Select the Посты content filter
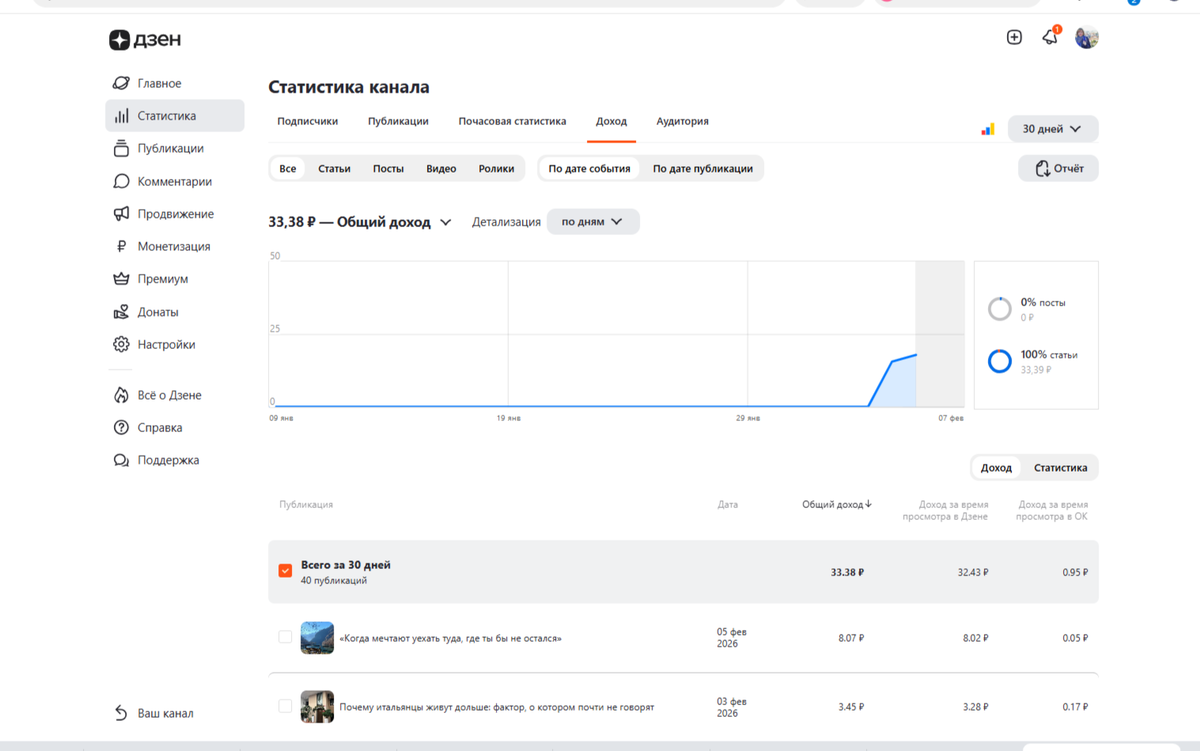 coord(388,169)
